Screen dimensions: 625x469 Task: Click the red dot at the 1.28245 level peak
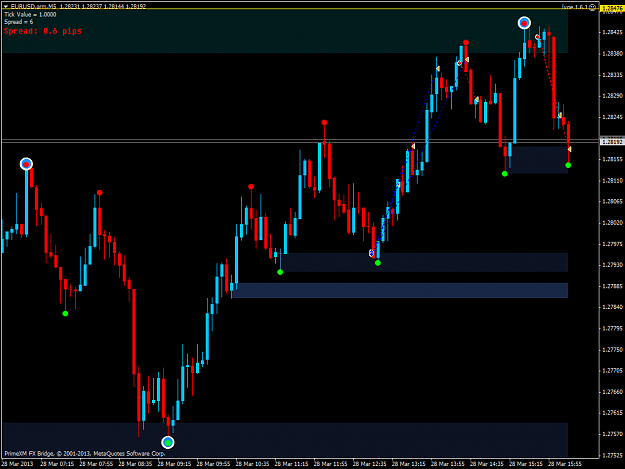(x=324, y=122)
